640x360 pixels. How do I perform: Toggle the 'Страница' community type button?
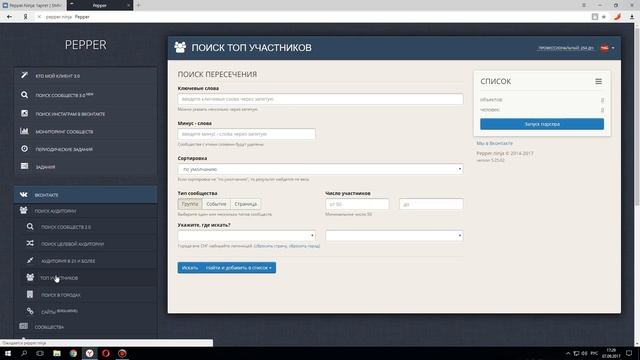click(245, 204)
